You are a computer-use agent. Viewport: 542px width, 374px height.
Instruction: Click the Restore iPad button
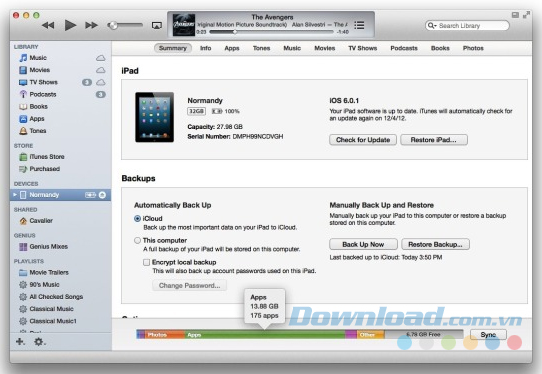click(x=434, y=140)
